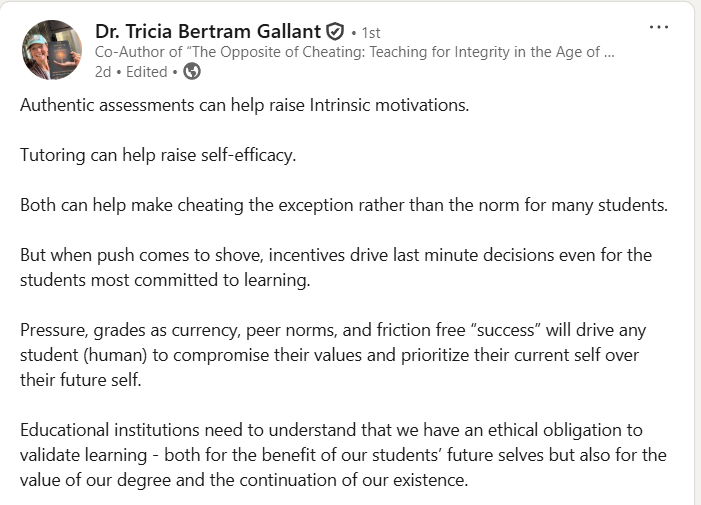Click the Educational institutions need to understand line

[x=331, y=430]
